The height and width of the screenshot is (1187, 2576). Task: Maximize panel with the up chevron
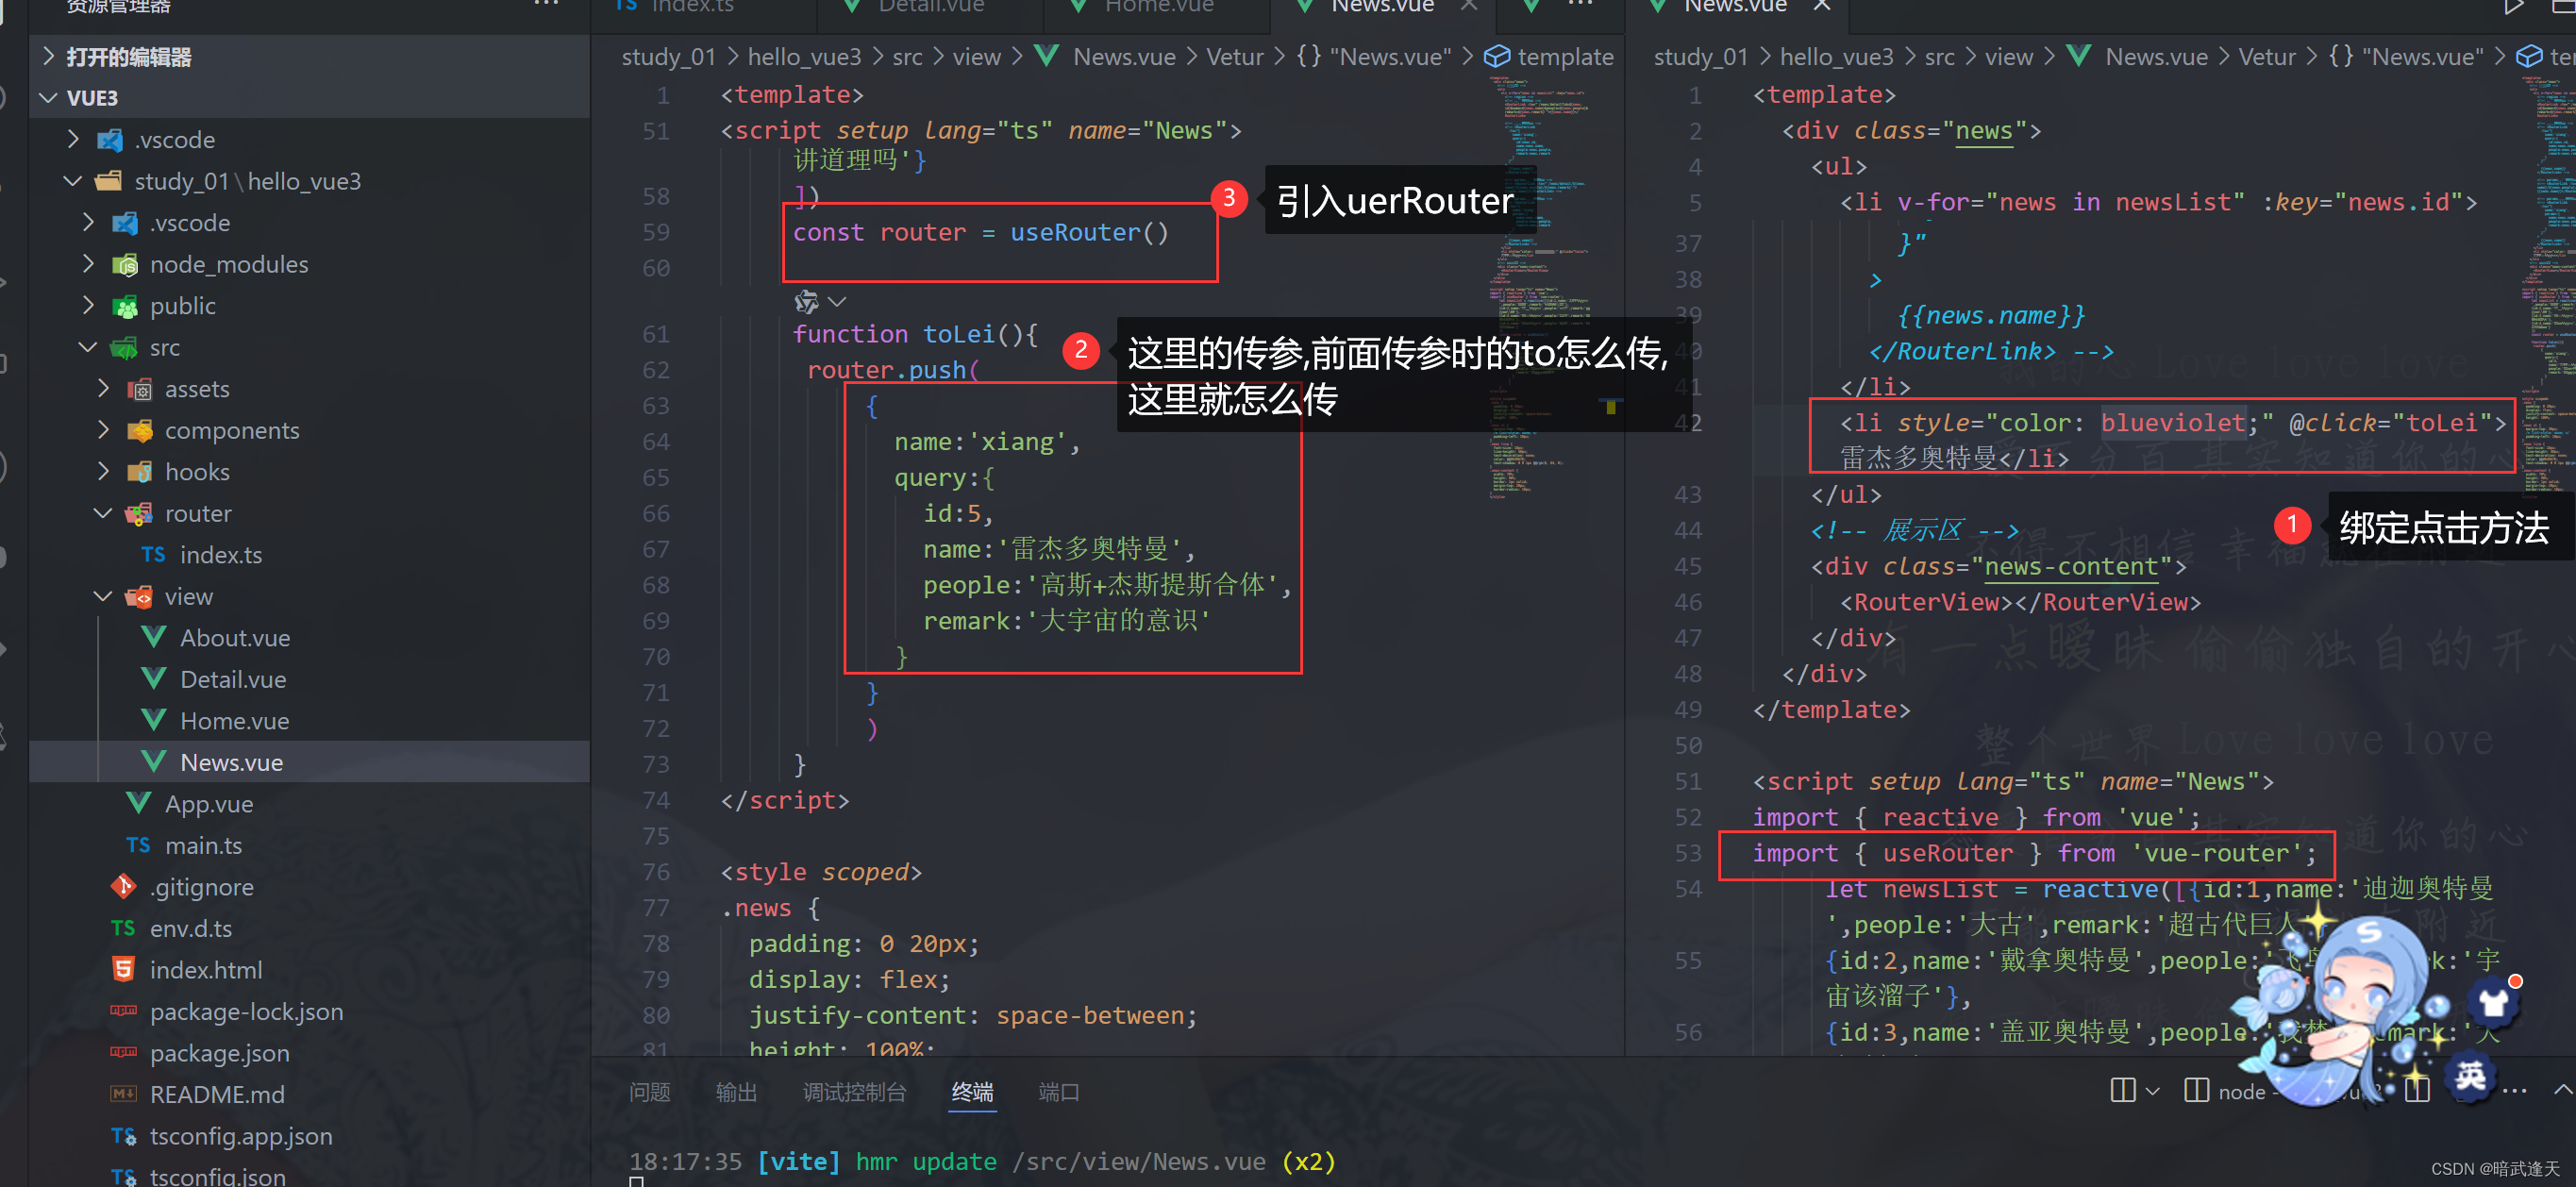tap(2562, 1090)
